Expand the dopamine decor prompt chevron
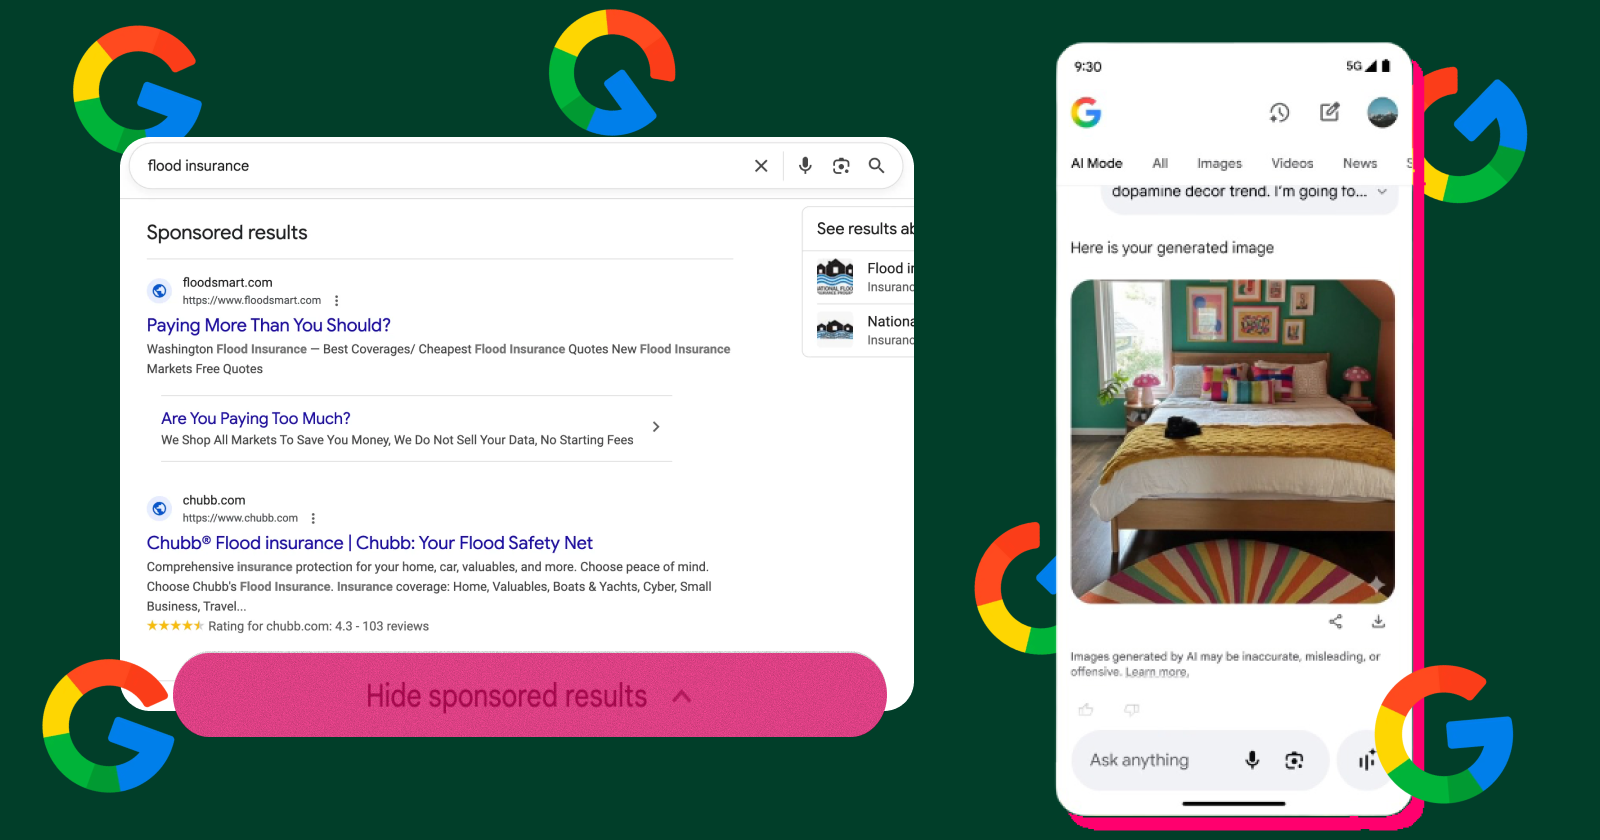This screenshot has width=1600, height=840. (1382, 192)
